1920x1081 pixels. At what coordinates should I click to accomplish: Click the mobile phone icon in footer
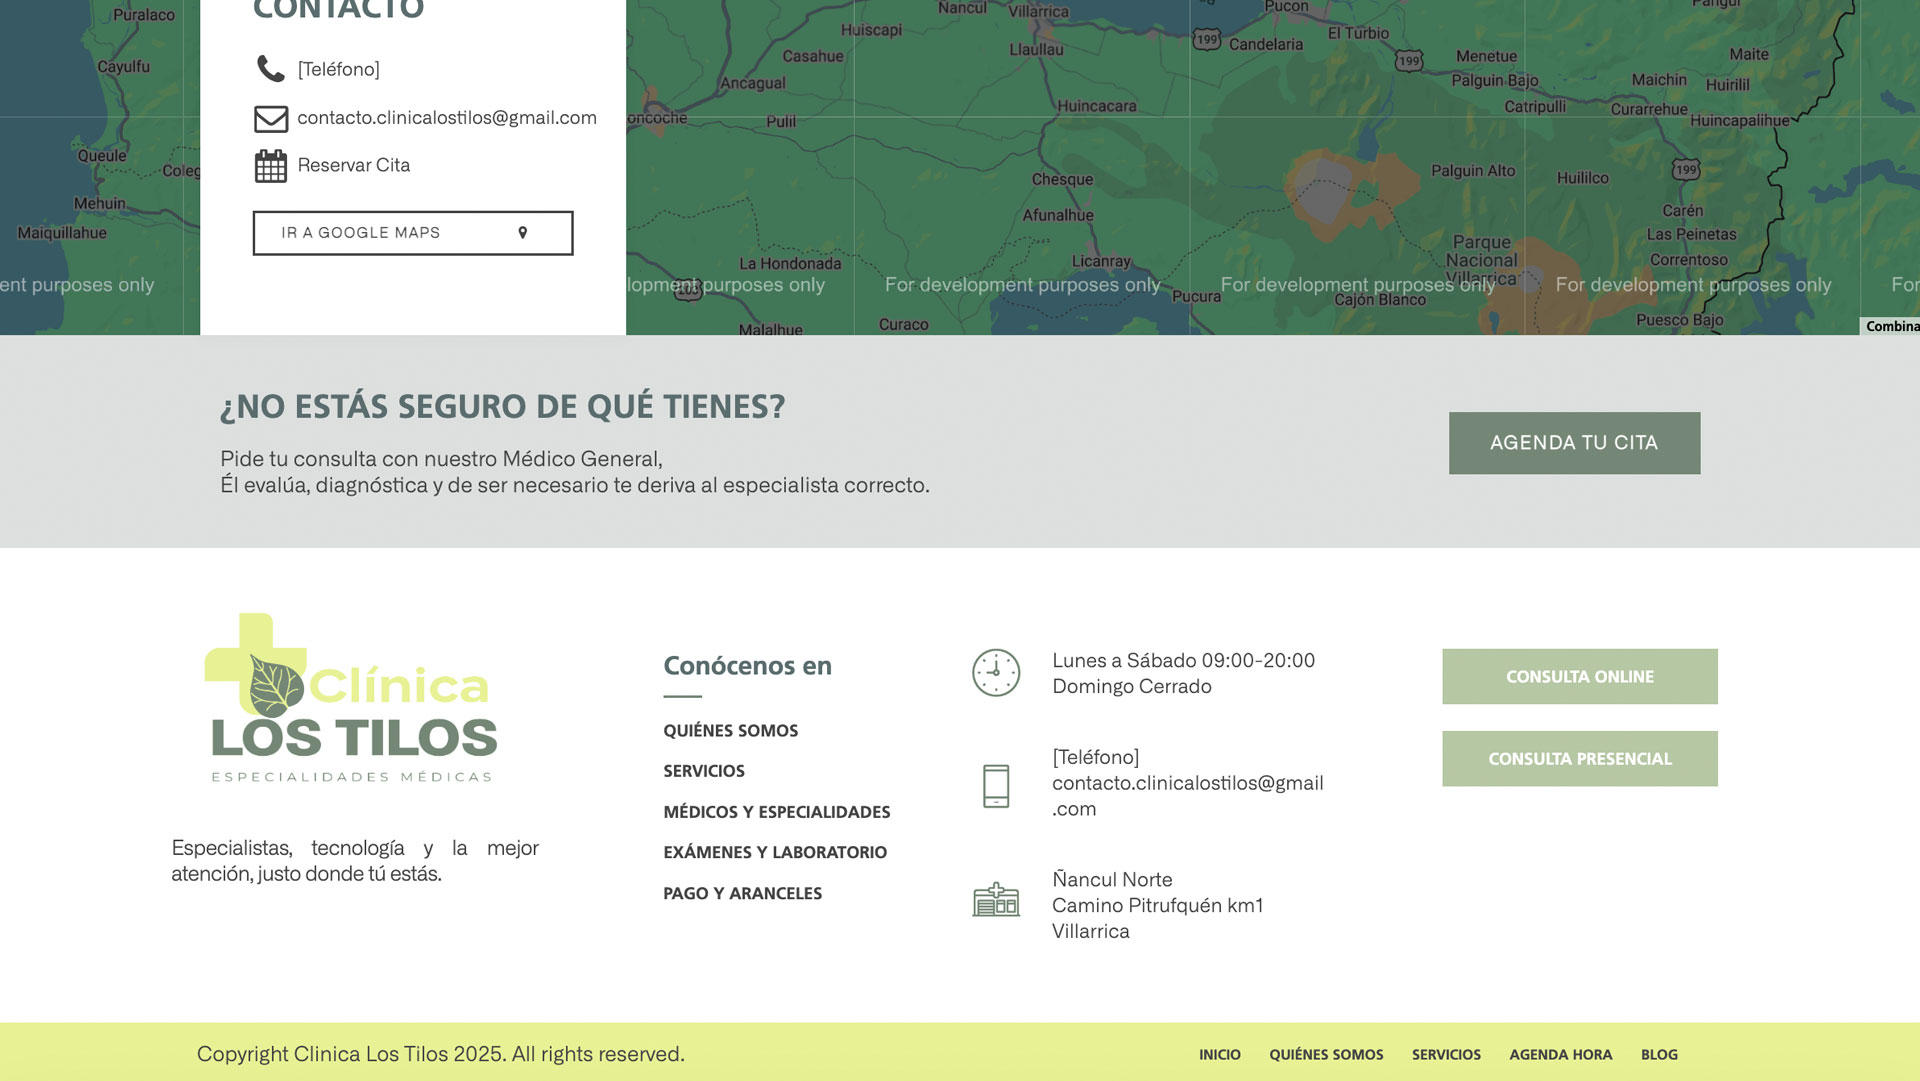point(995,786)
